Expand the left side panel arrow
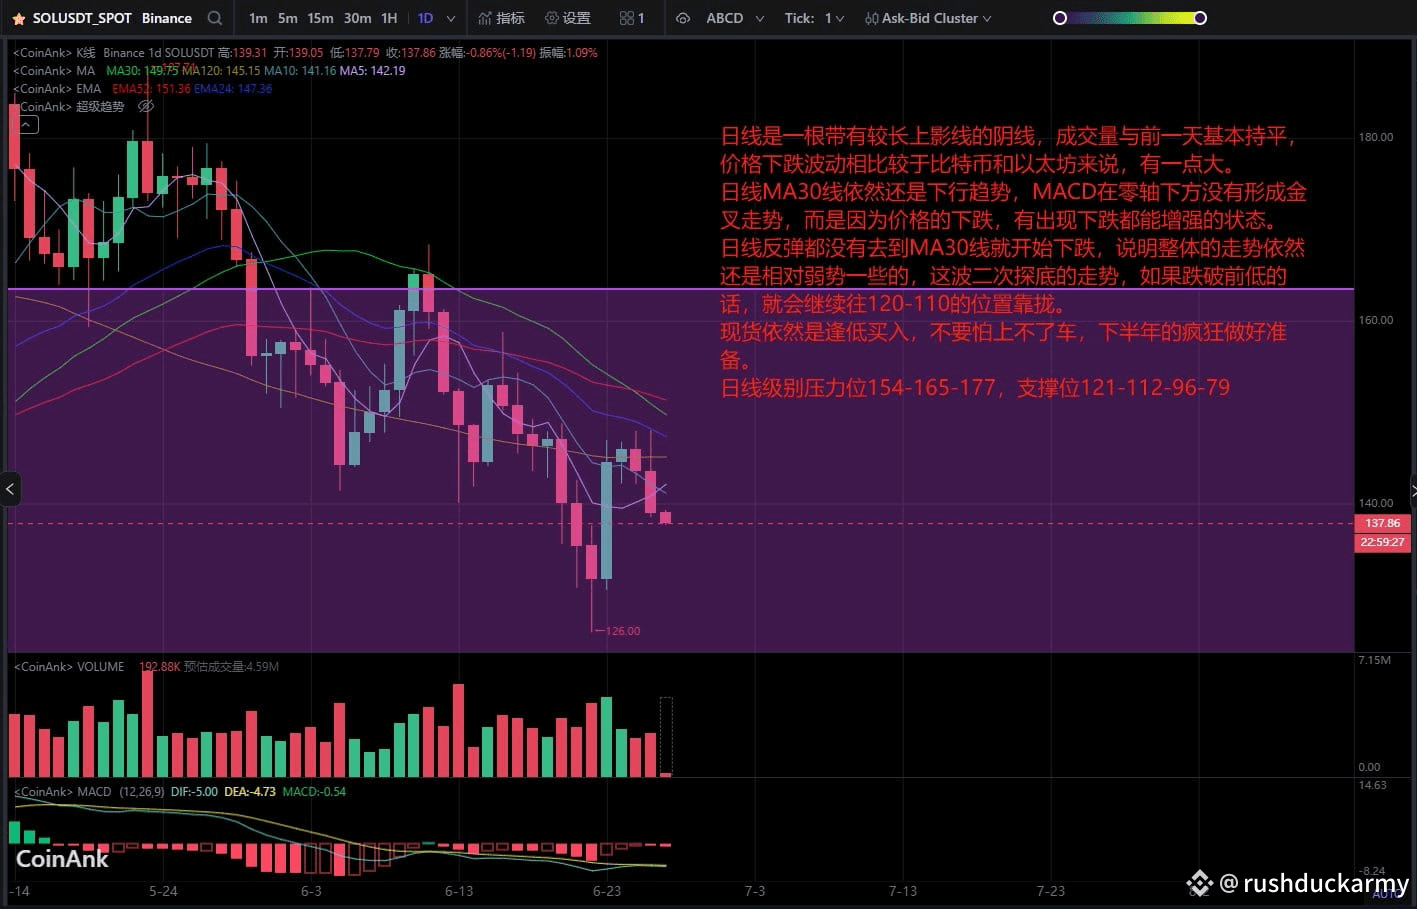The image size is (1417, 909). click(x=10, y=489)
